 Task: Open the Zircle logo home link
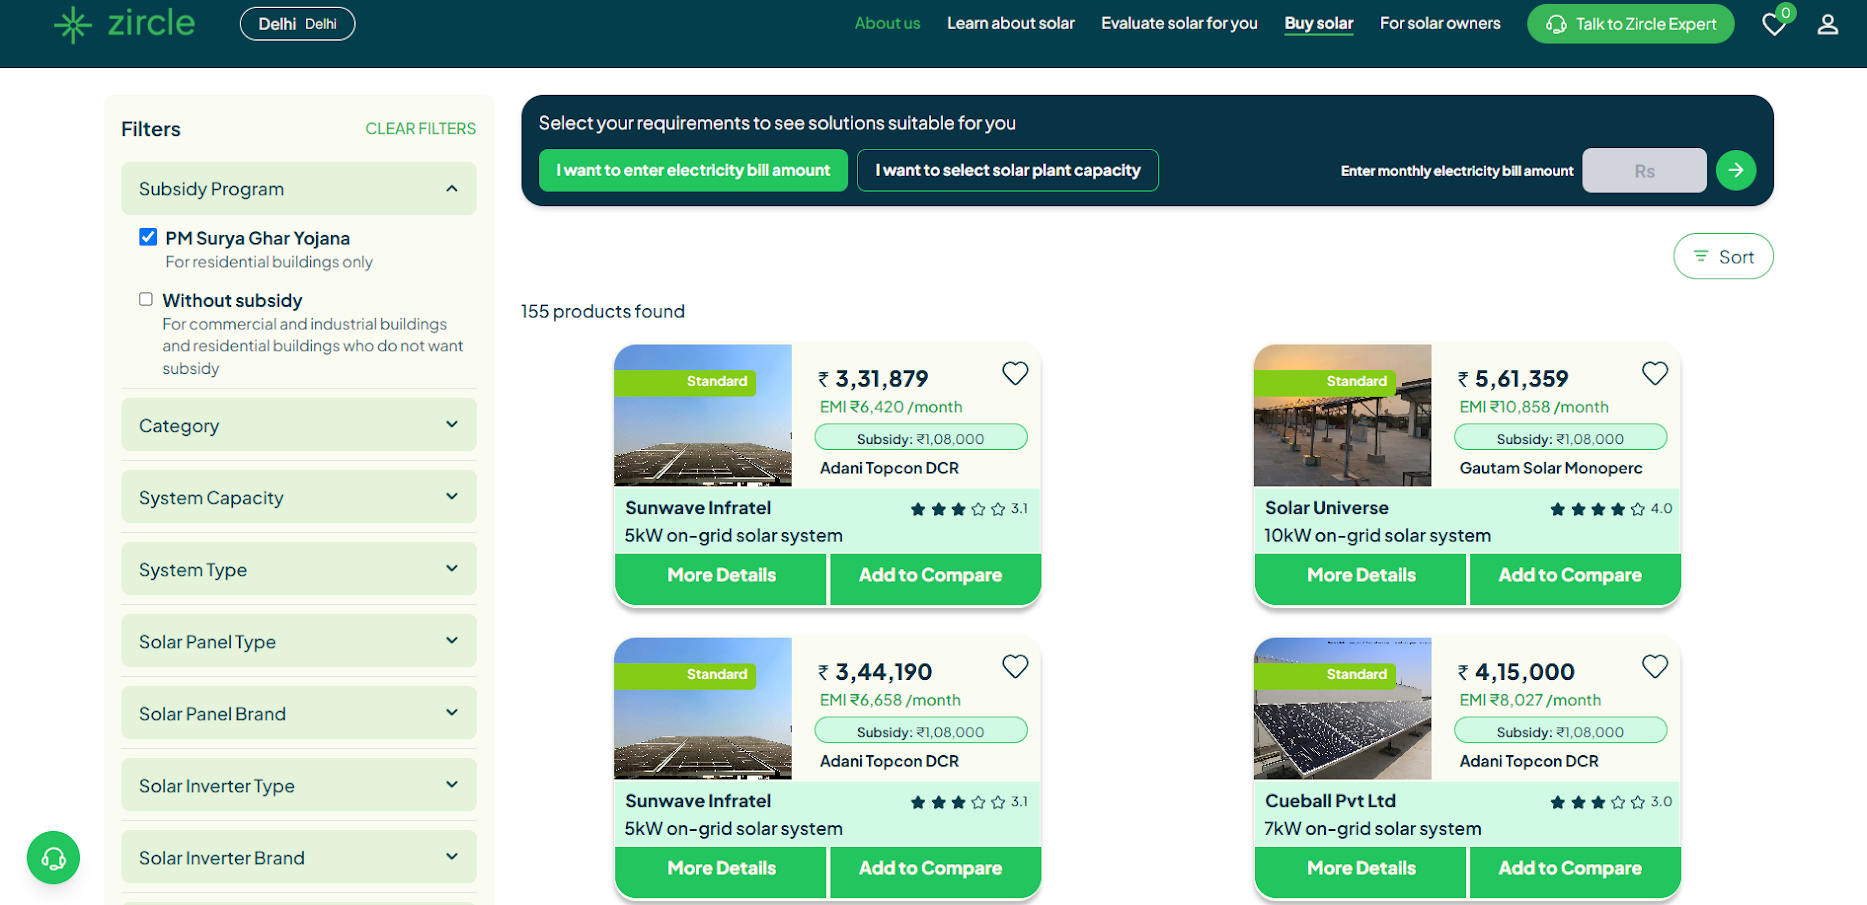(125, 23)
